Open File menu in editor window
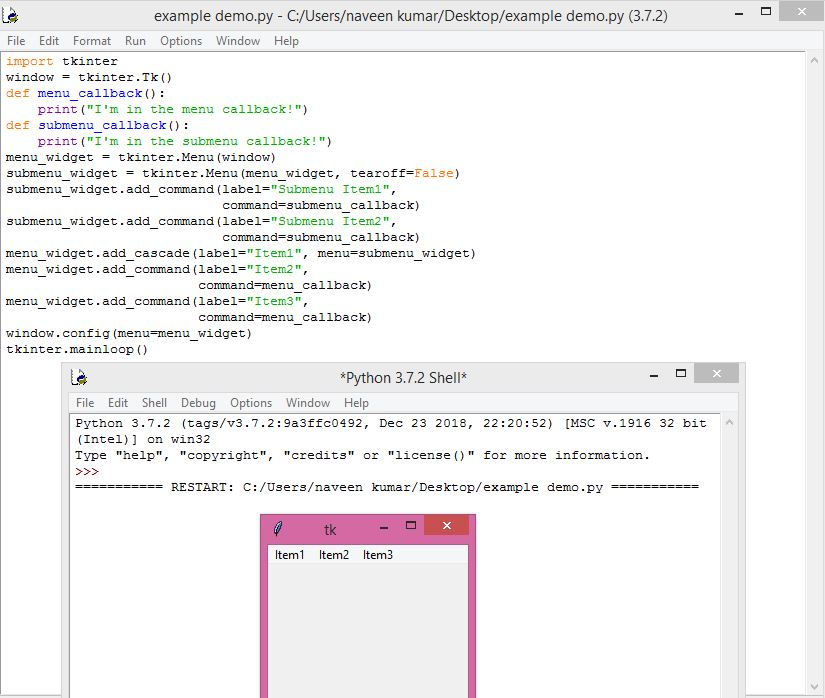The height and width of the screenshot is (698, 825). [16, 41]
